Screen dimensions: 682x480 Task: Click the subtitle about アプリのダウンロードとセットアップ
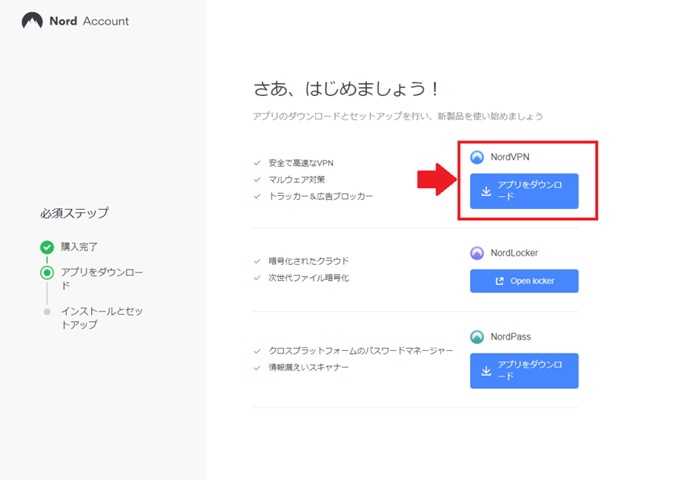coord(398,116)
